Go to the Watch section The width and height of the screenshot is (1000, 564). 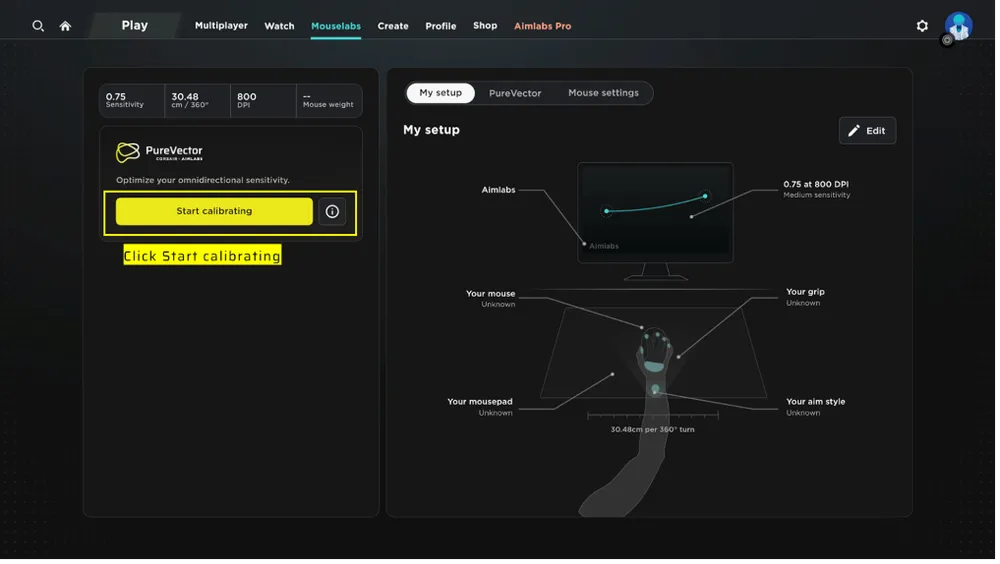[x=279, y=26]
